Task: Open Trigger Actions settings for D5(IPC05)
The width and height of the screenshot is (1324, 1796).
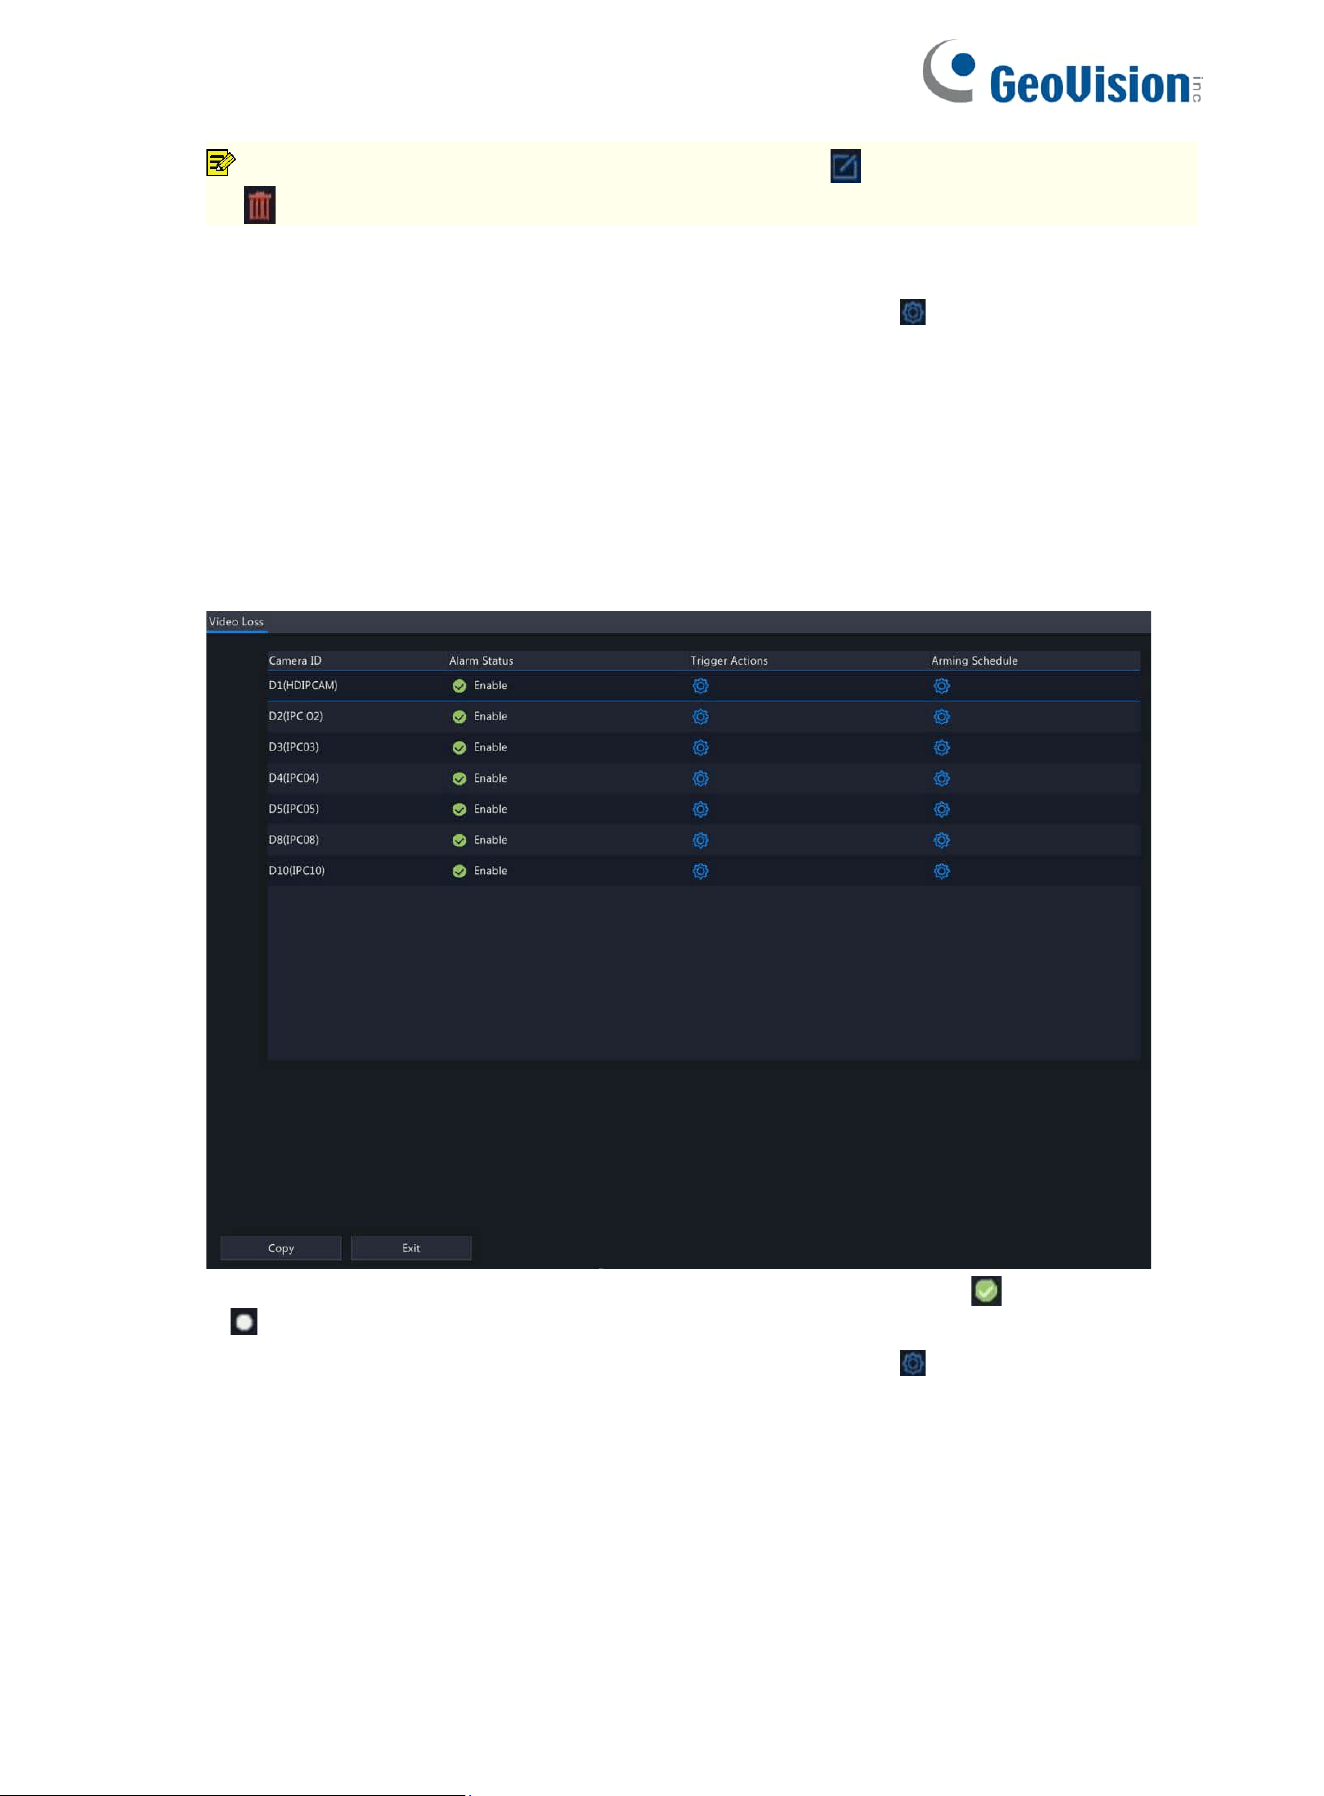Action: [x=700, y=810]
